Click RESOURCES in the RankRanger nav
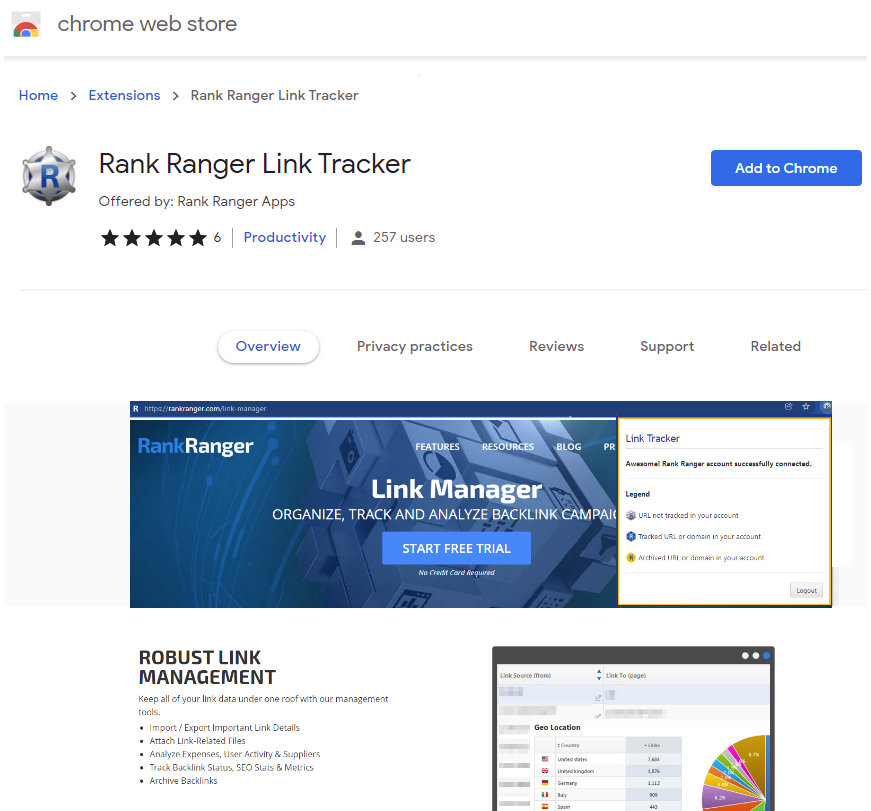 pos(508,447)
